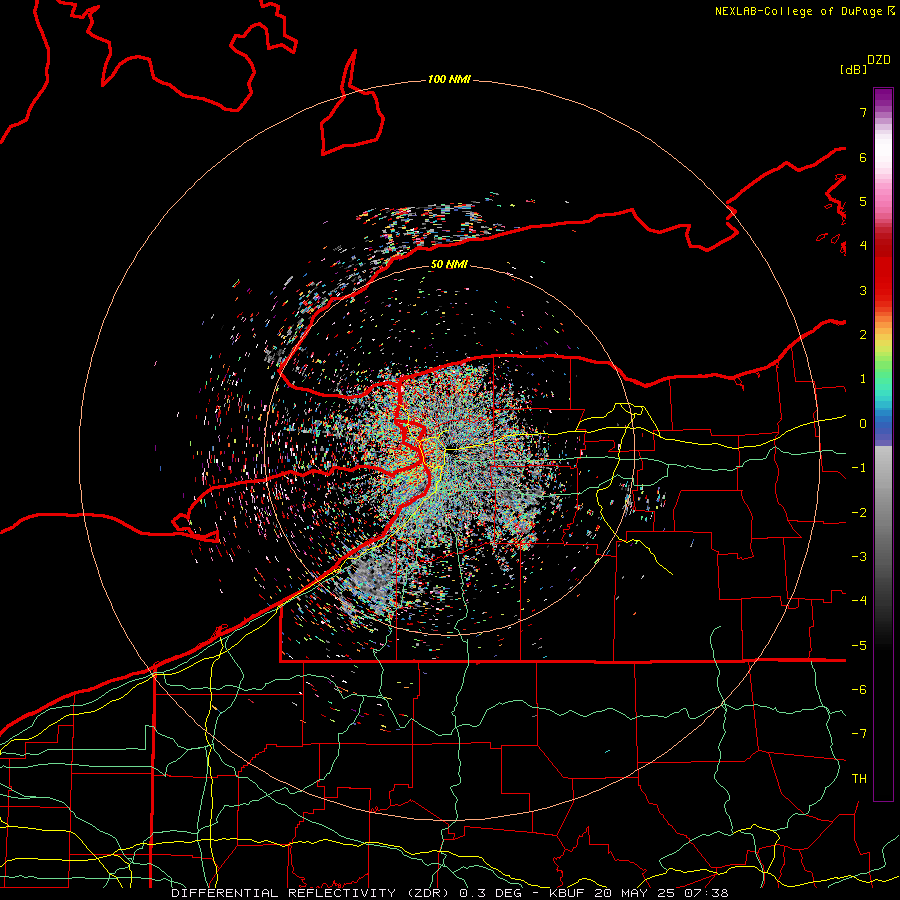Click the -2 value on the color scale
The height and width of the screenshot is (900, 900).
(859, 513)
